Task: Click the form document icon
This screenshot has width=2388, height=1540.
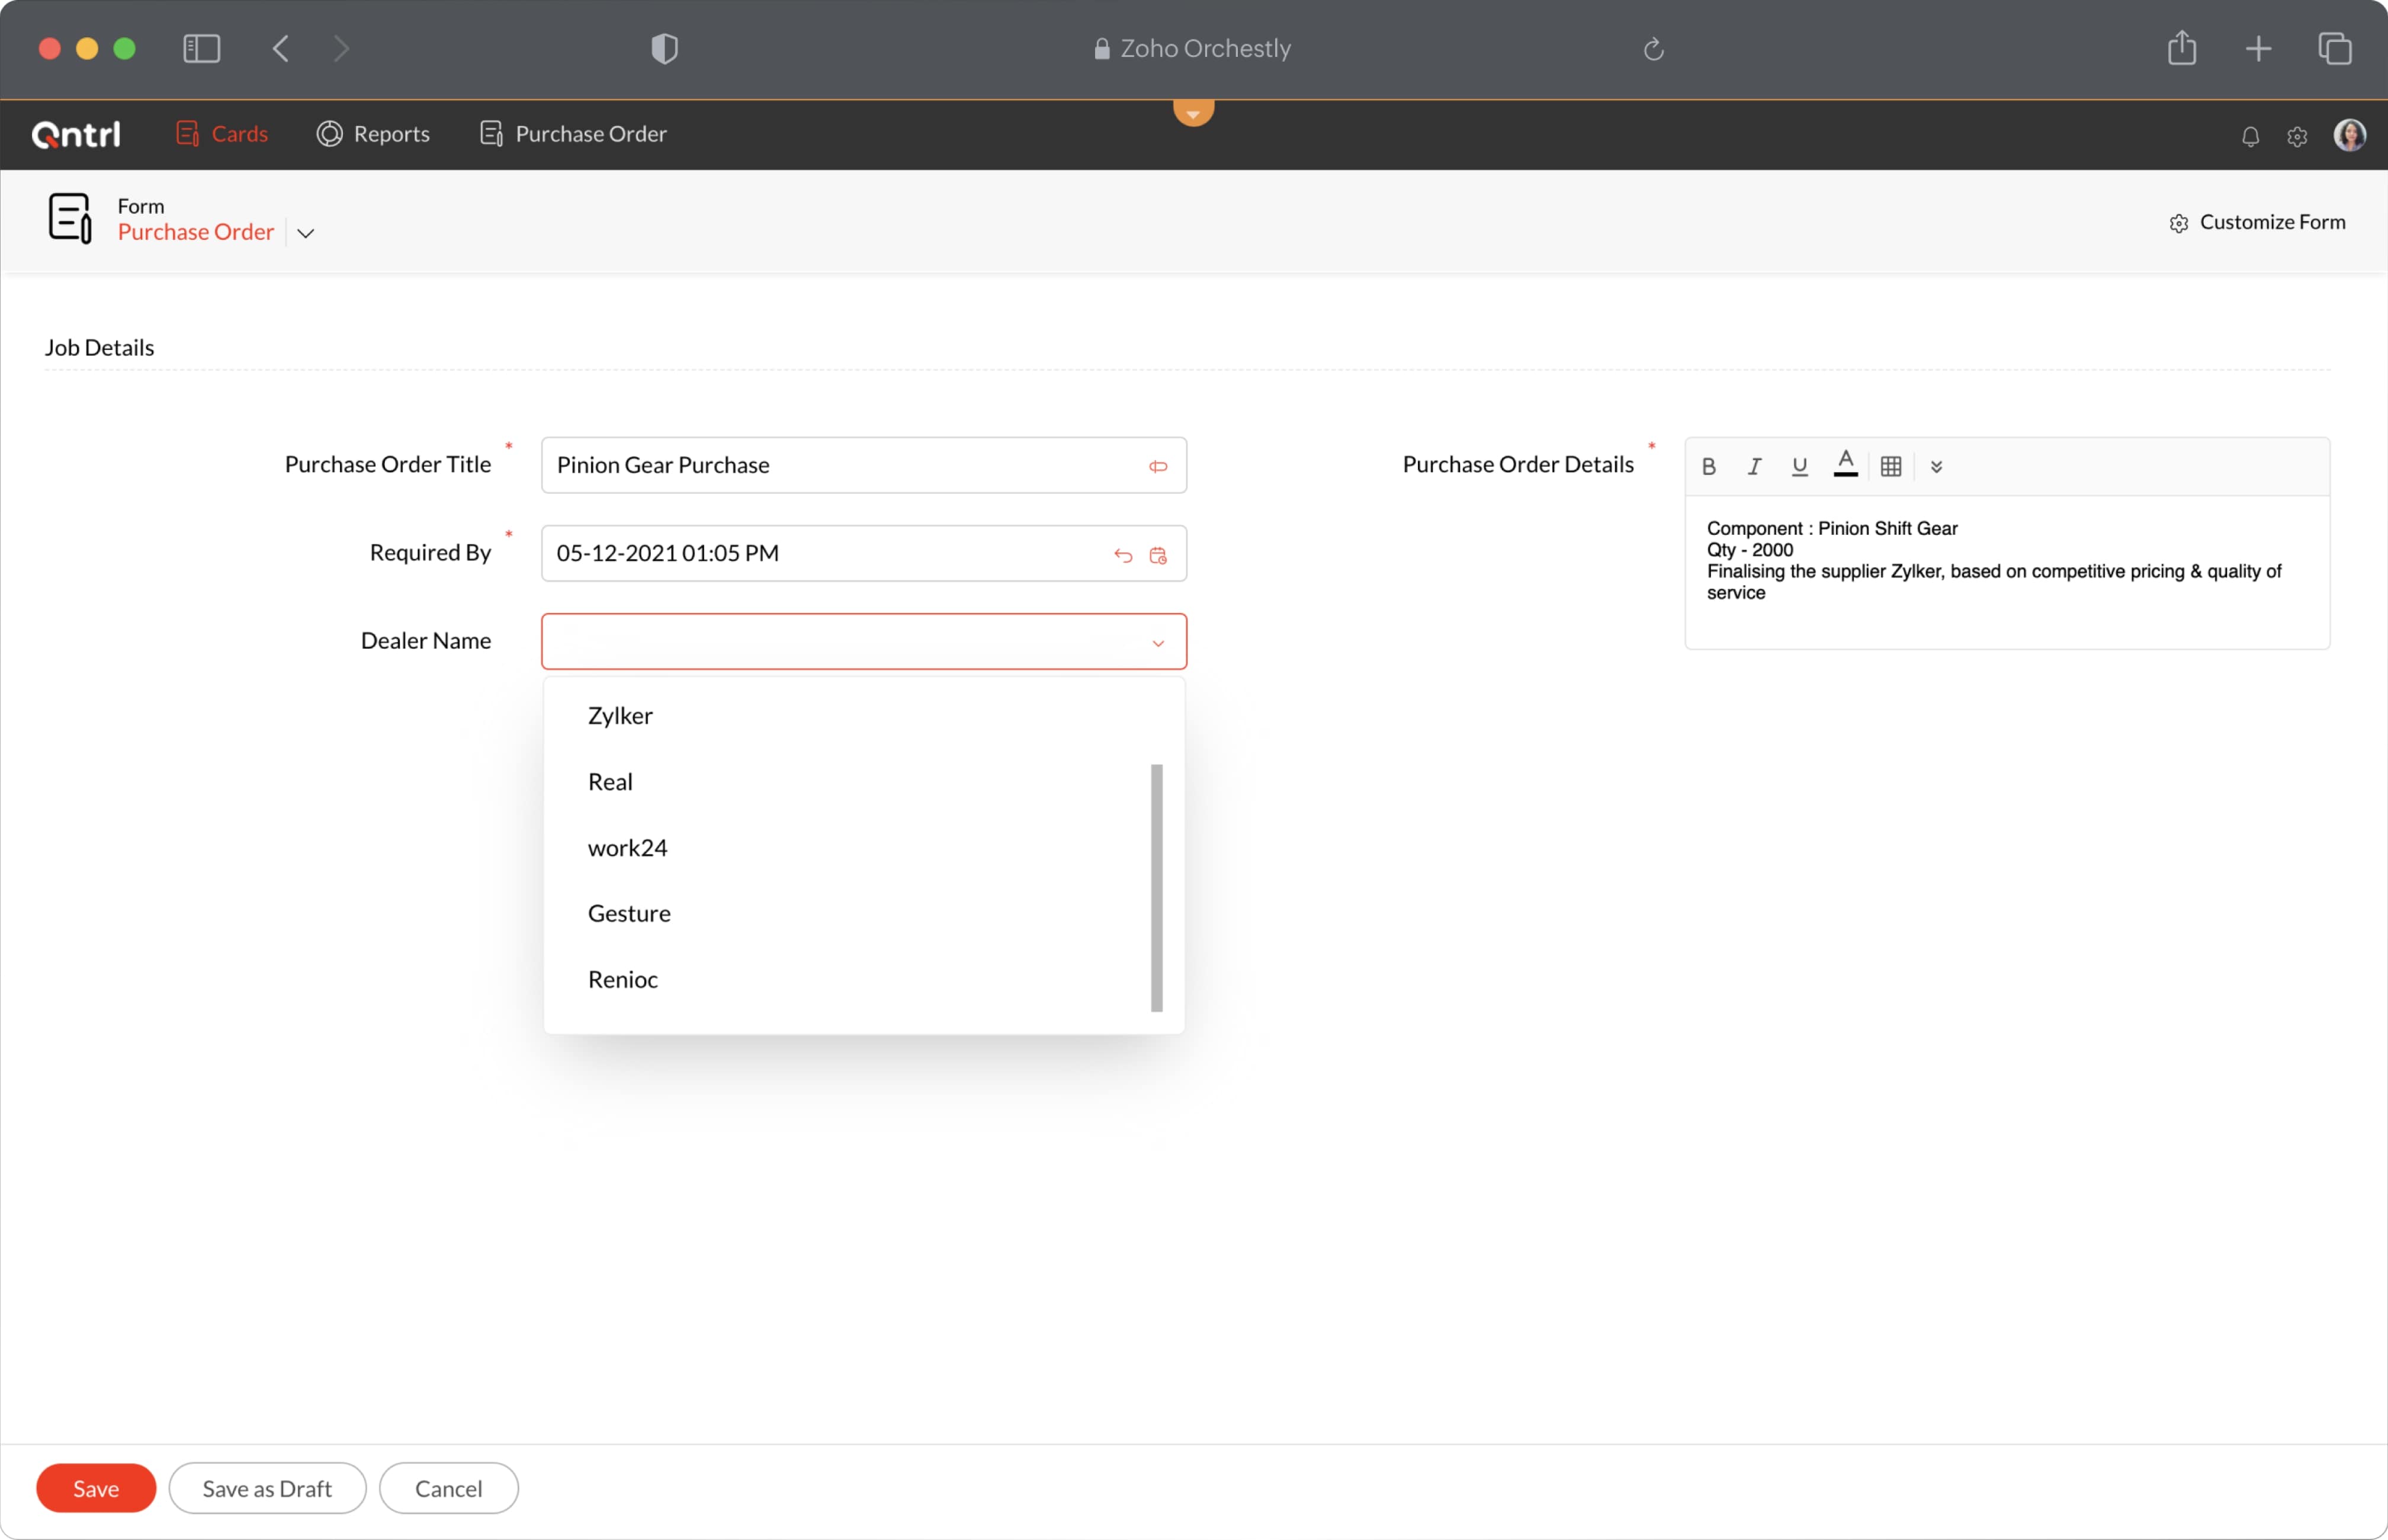Action: [70, 218]
